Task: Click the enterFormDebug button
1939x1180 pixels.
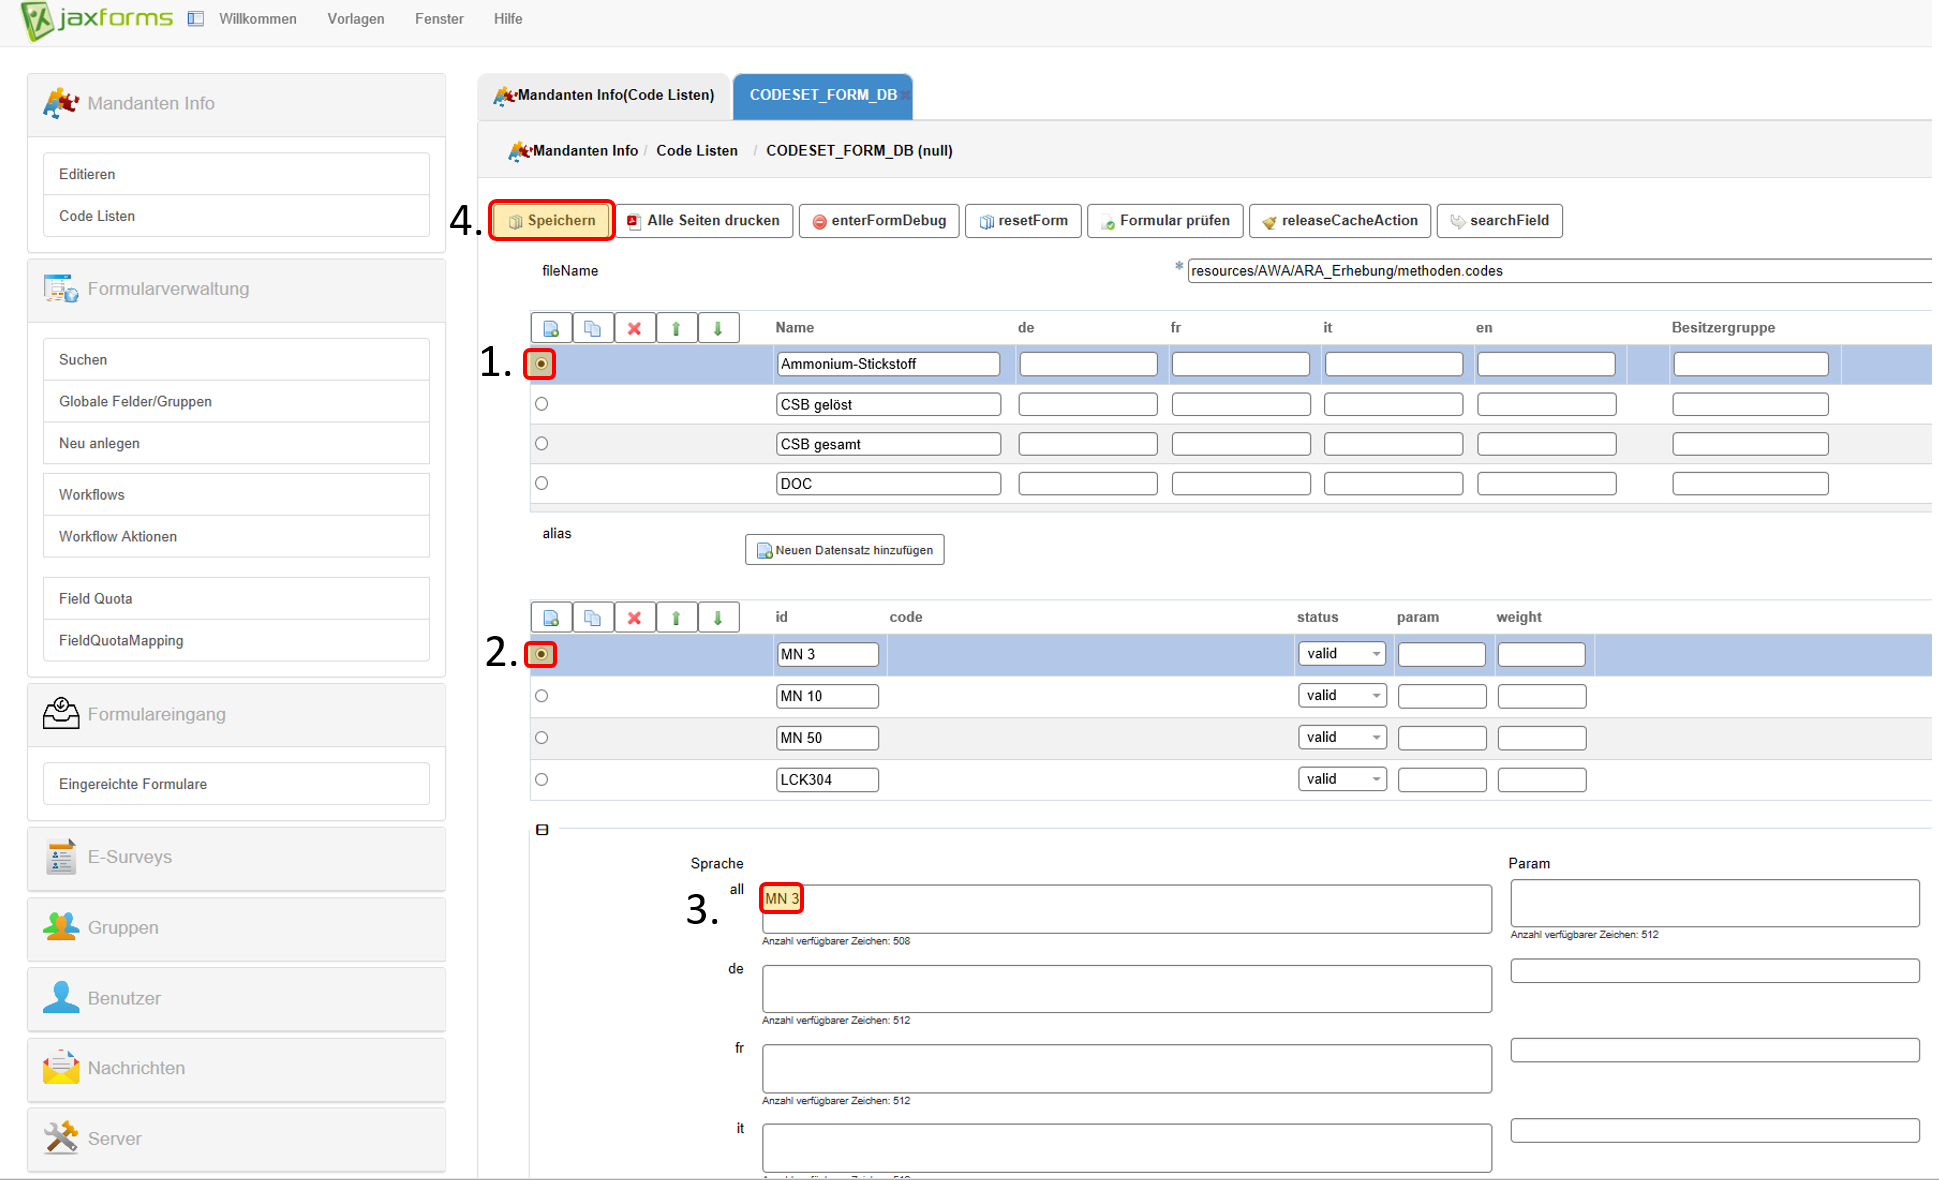Action: coord(879,220)
